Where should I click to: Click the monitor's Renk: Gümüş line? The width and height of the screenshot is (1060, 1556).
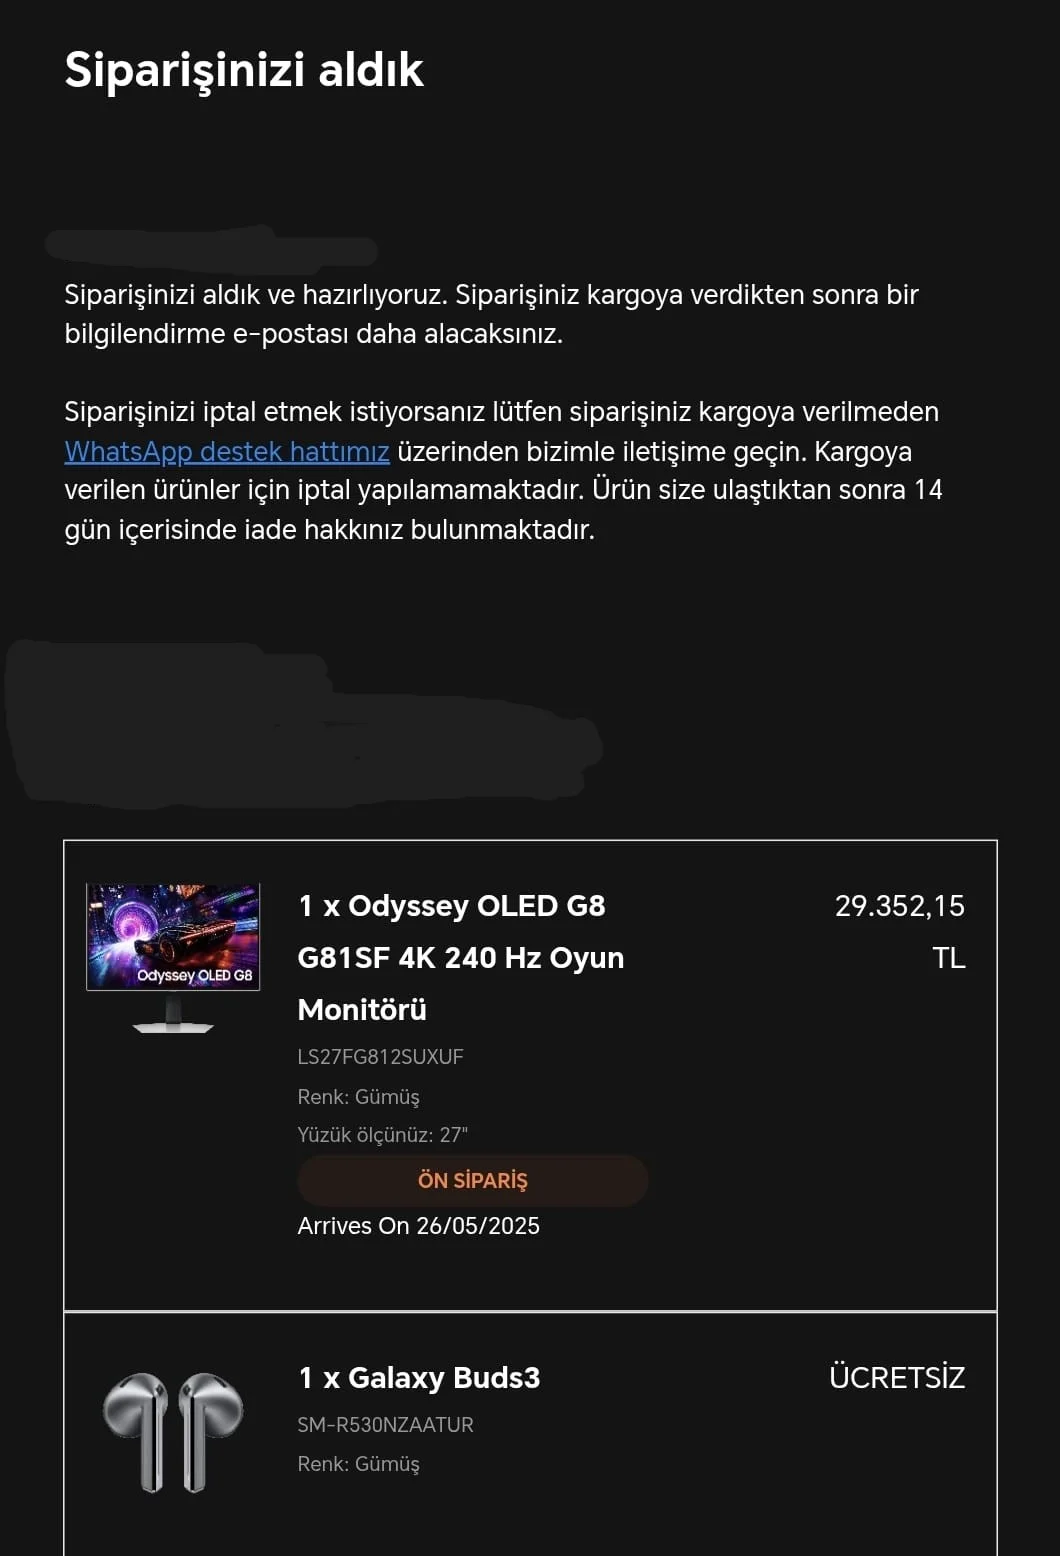359,1097
